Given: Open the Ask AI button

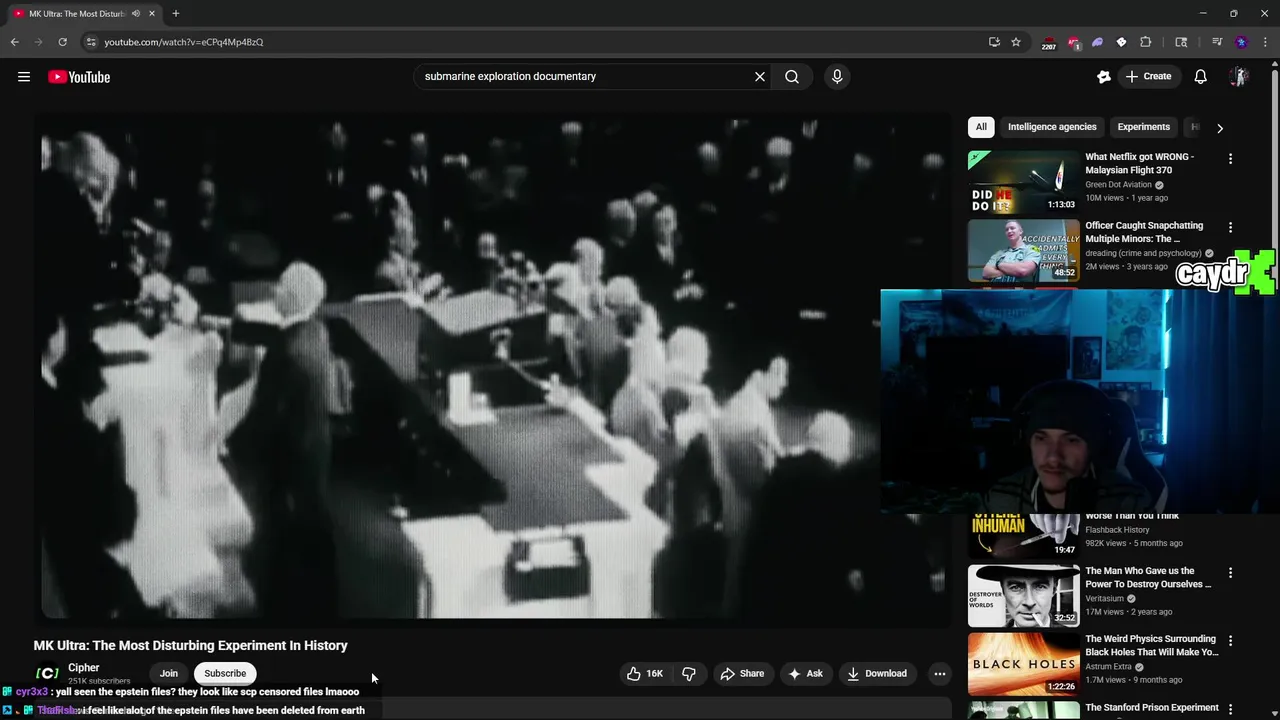Looking at the screenshot, I should tap(806, 674).
